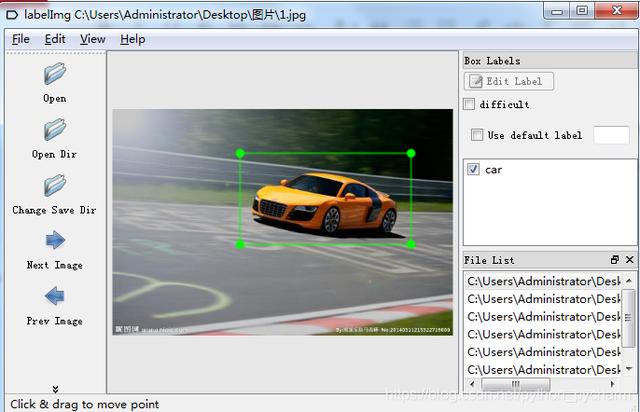Viewport: 640px width, 412px height.
Task: Uncheck the car label checkbox
Action: [473, 170]
